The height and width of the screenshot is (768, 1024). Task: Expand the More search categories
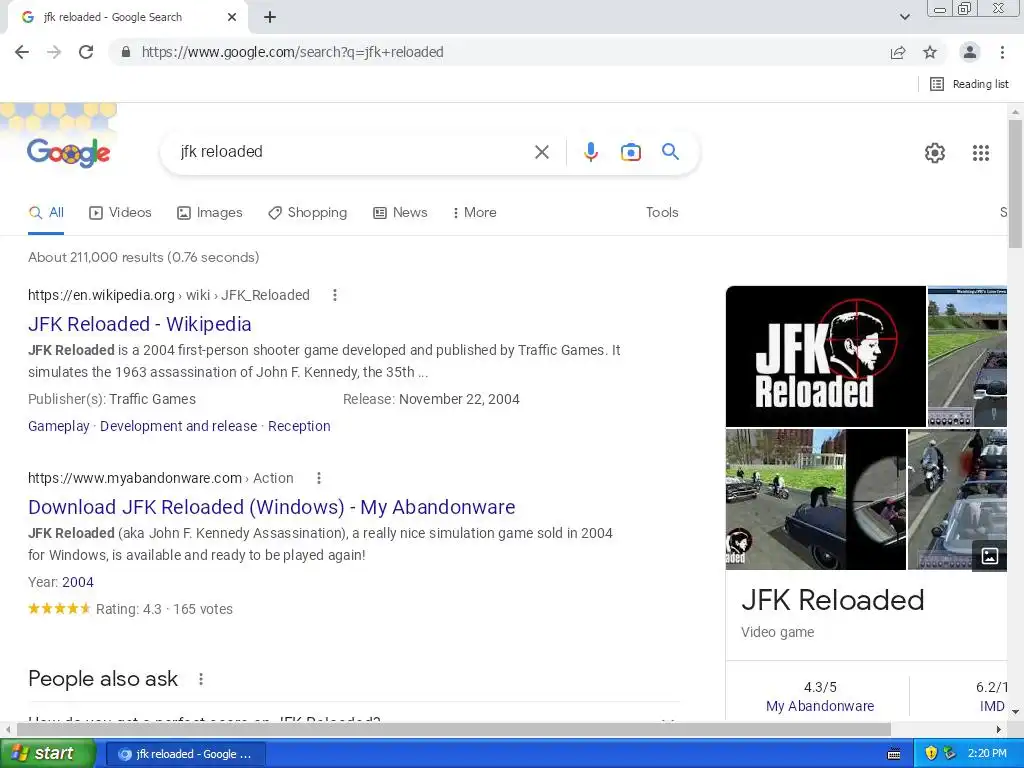[x=474, y=213]
